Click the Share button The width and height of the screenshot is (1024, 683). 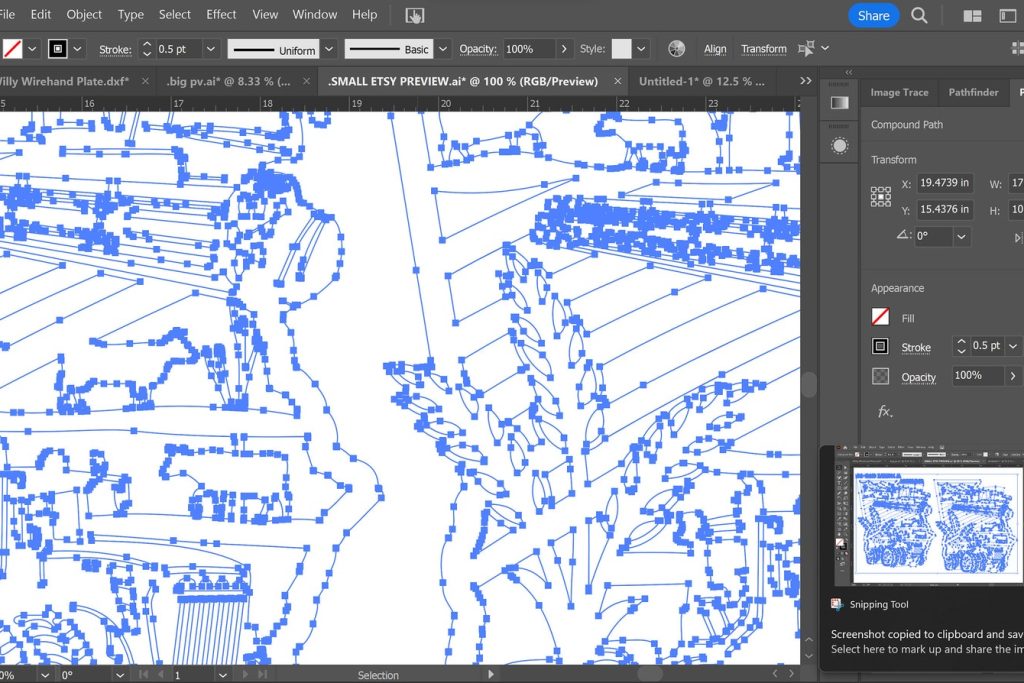click(873, 15)
